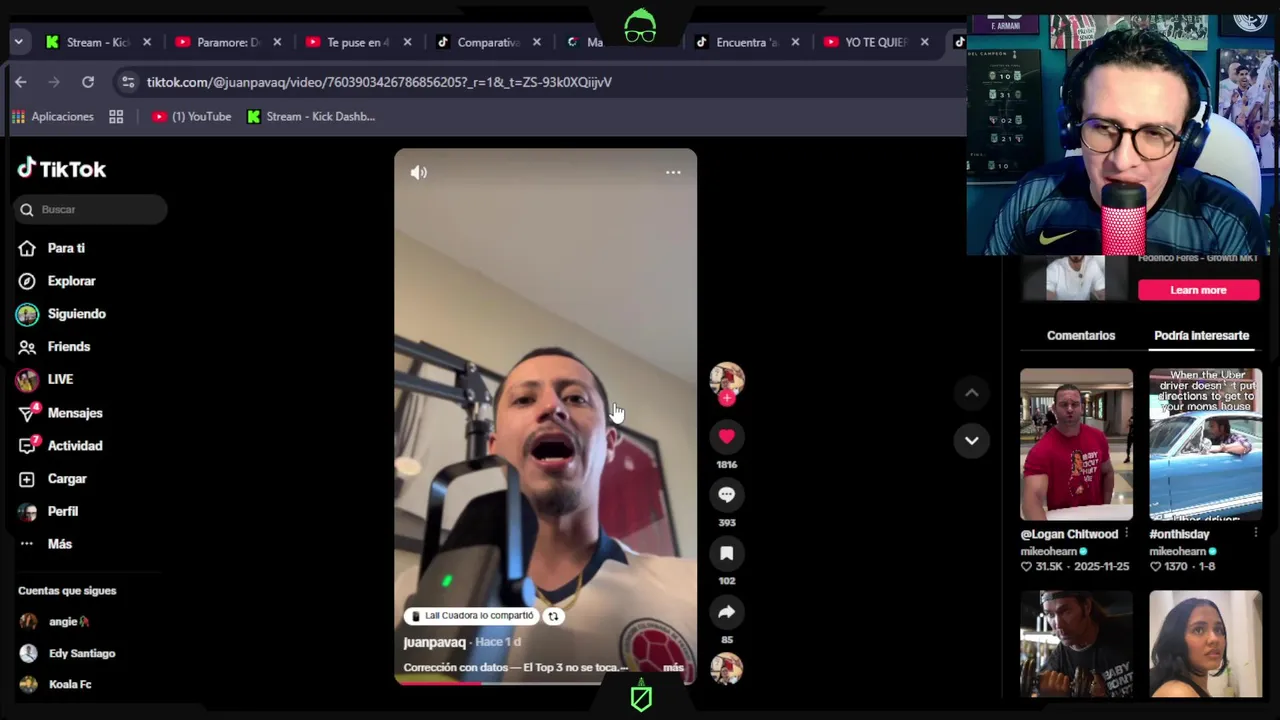The width and height of the screenshot is (1280, 720).
Task: Expand video caption with más
Action: click(x=673, y=667)
